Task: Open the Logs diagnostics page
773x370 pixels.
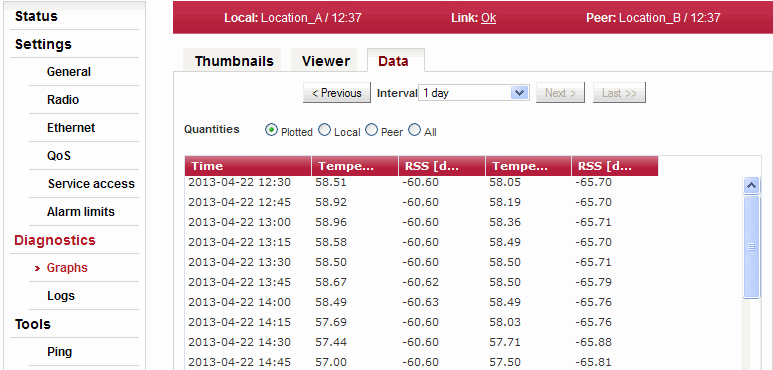Action: coord(61,296)
